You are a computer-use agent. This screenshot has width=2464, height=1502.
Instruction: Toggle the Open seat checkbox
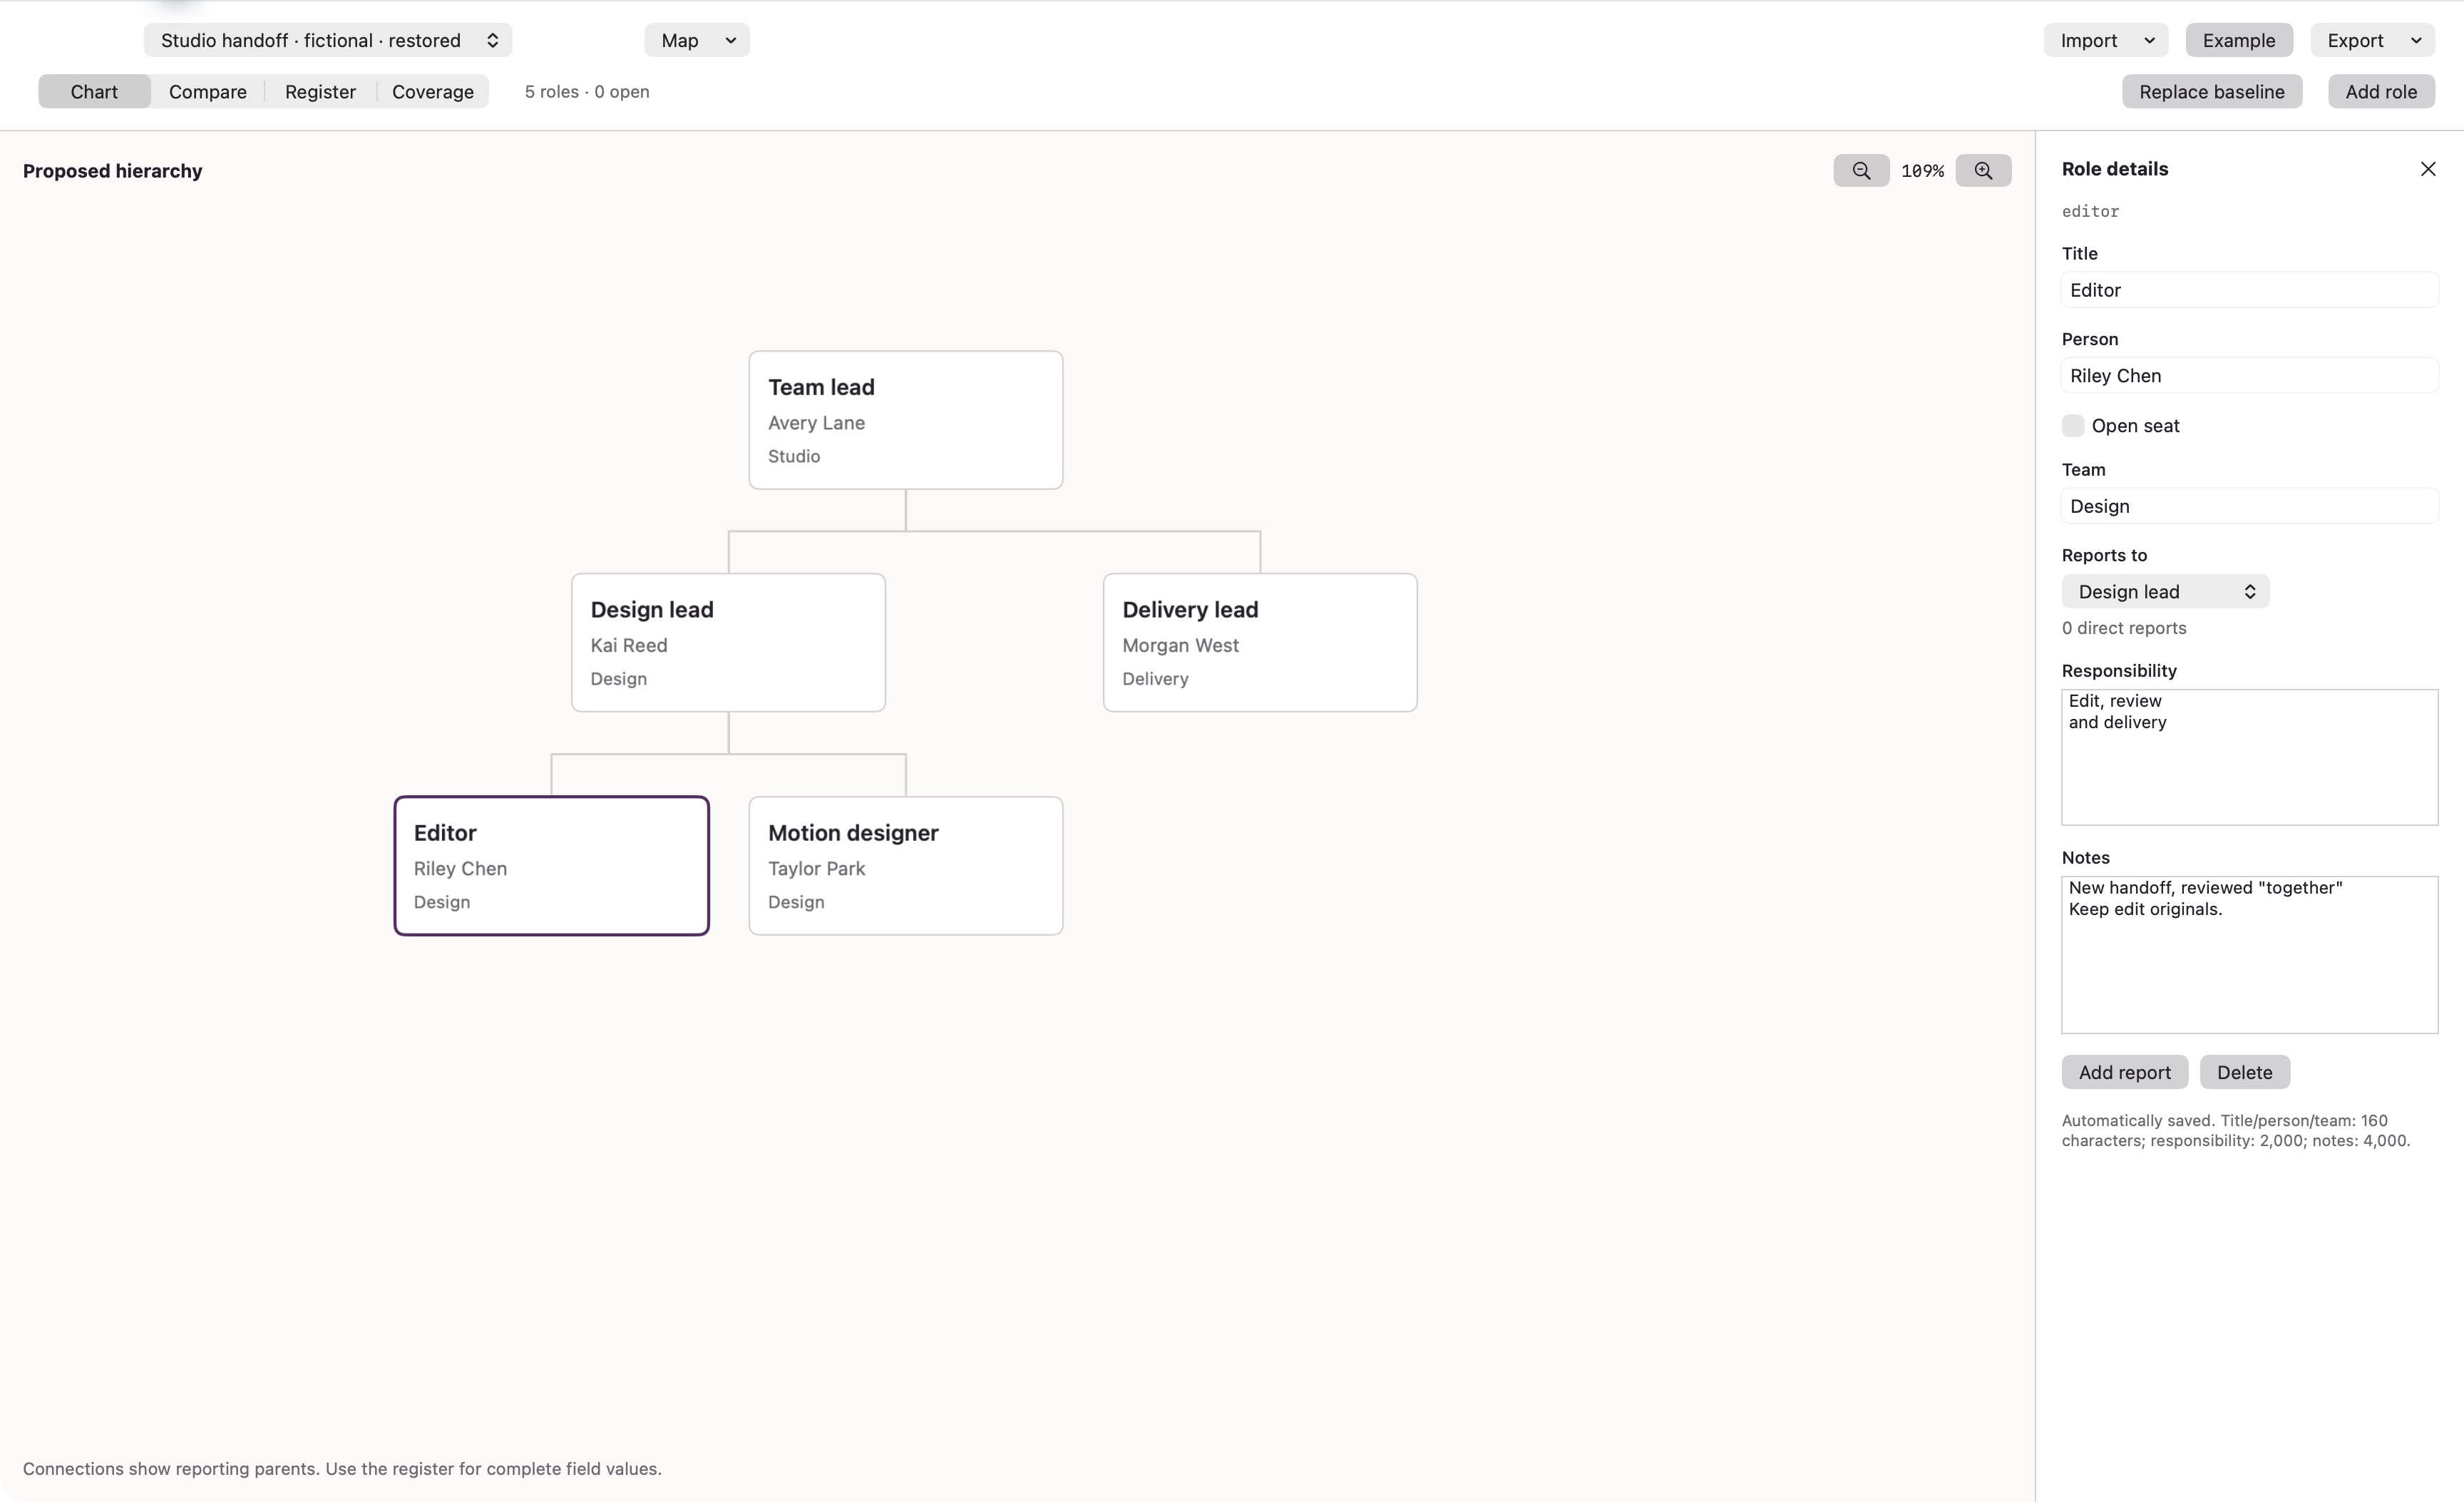click(2072, 426)
